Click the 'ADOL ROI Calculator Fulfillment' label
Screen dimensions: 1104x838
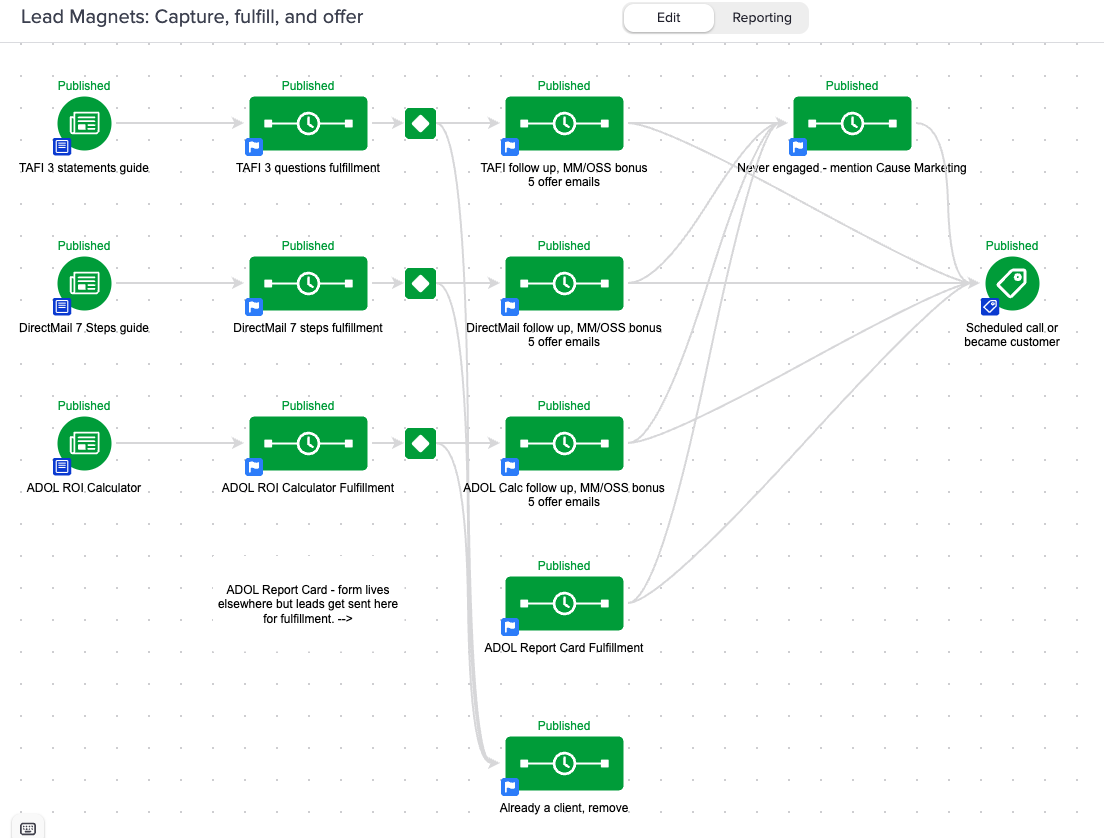click(308, 487)
